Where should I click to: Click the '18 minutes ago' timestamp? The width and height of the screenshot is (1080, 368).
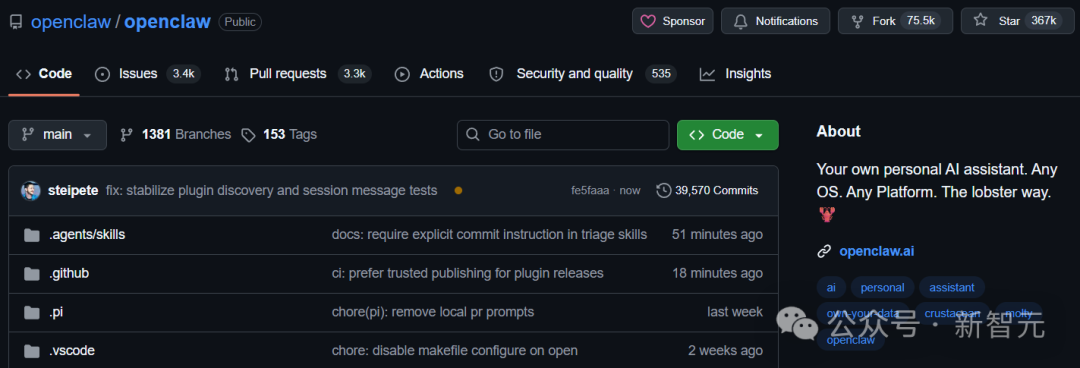(x=718, y=274)
